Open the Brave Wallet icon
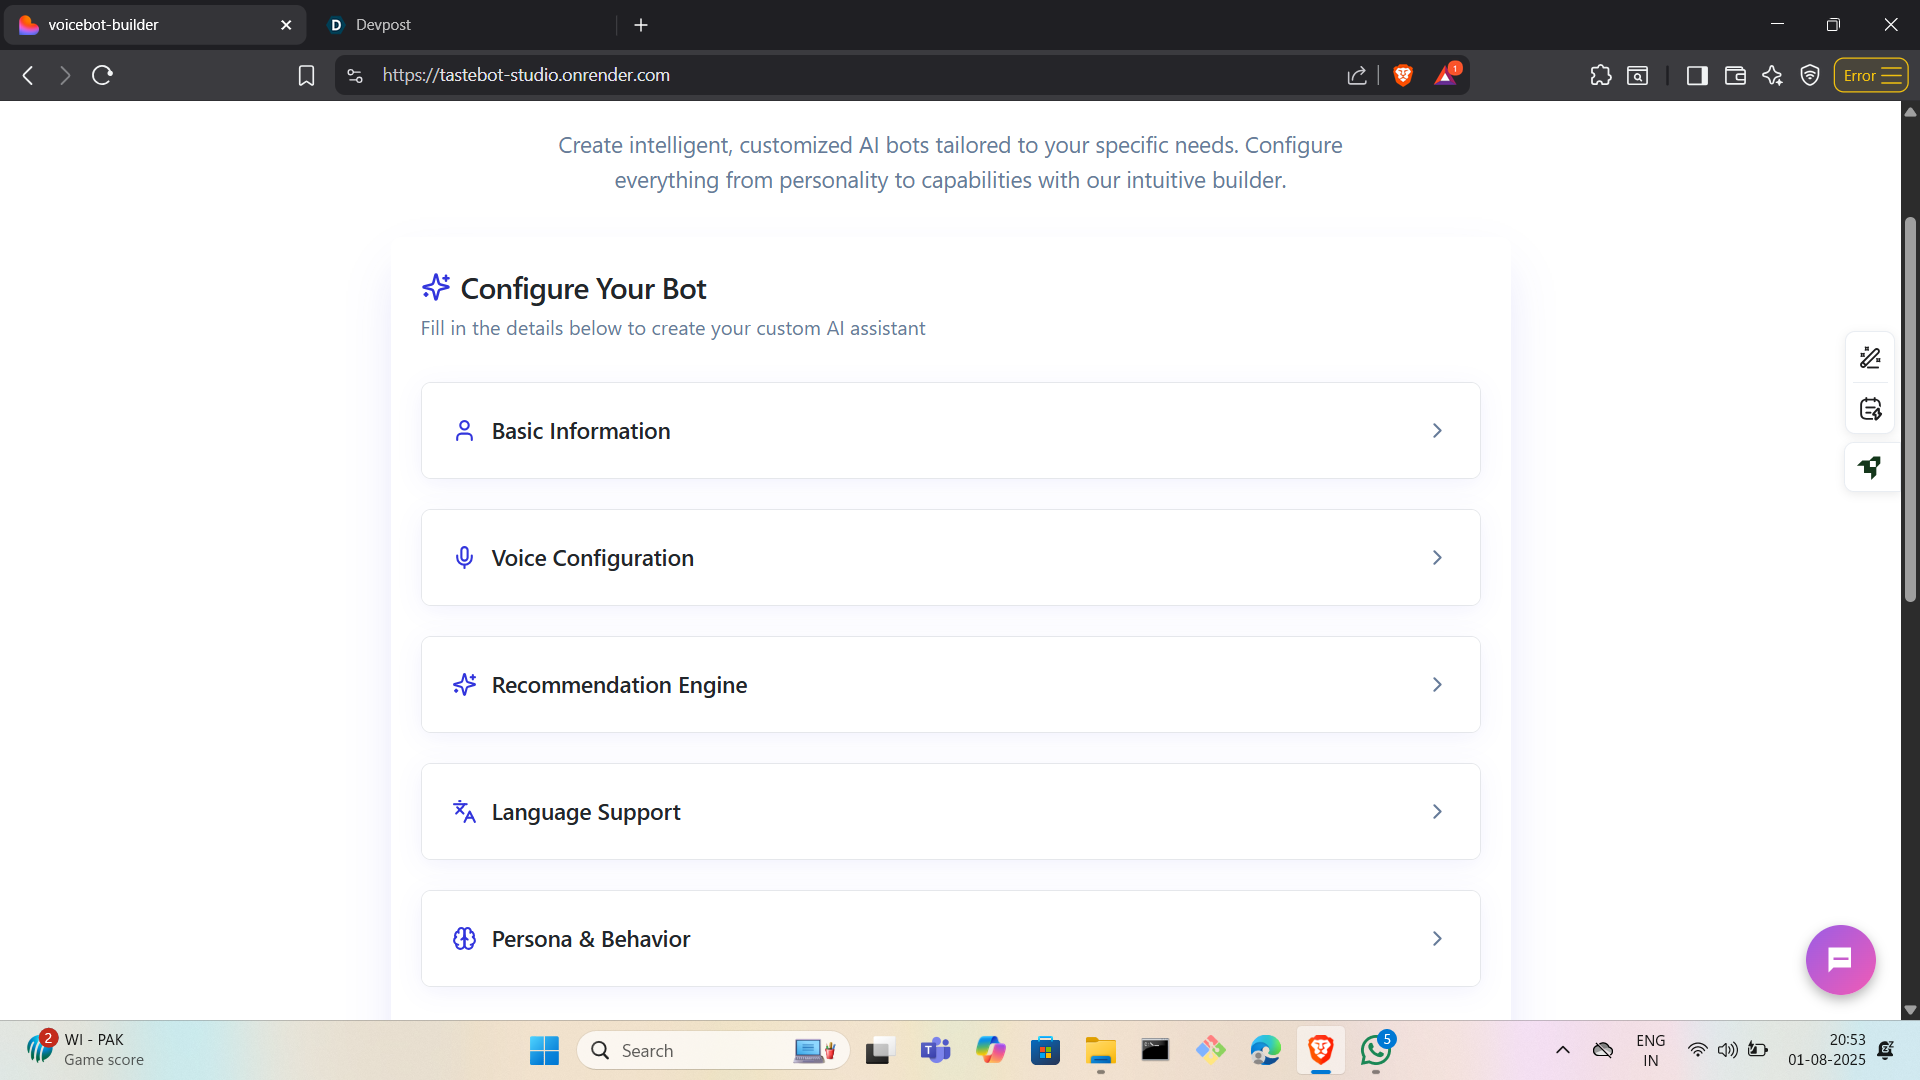This screenshot has width=1920, height=1080. (1735, 75)
